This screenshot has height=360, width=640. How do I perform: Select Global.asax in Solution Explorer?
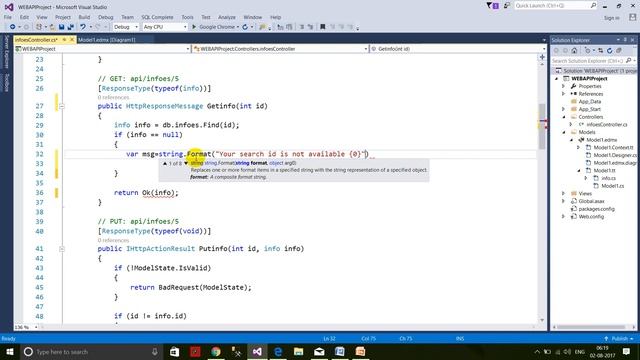tap(591, 201)
